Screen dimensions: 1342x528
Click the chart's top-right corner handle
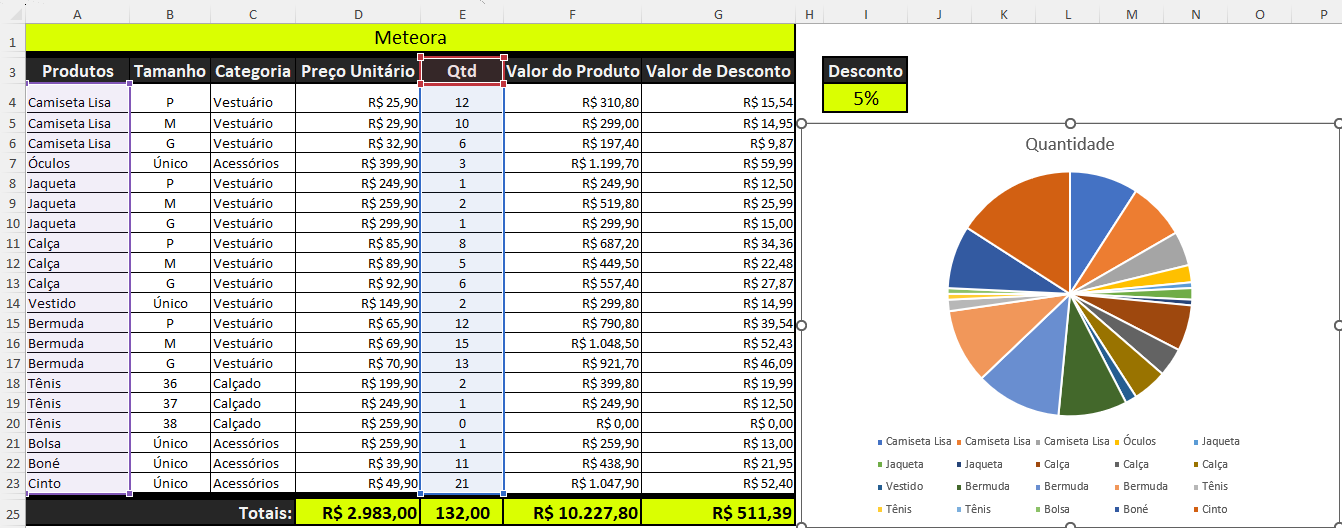point(1338,123)
